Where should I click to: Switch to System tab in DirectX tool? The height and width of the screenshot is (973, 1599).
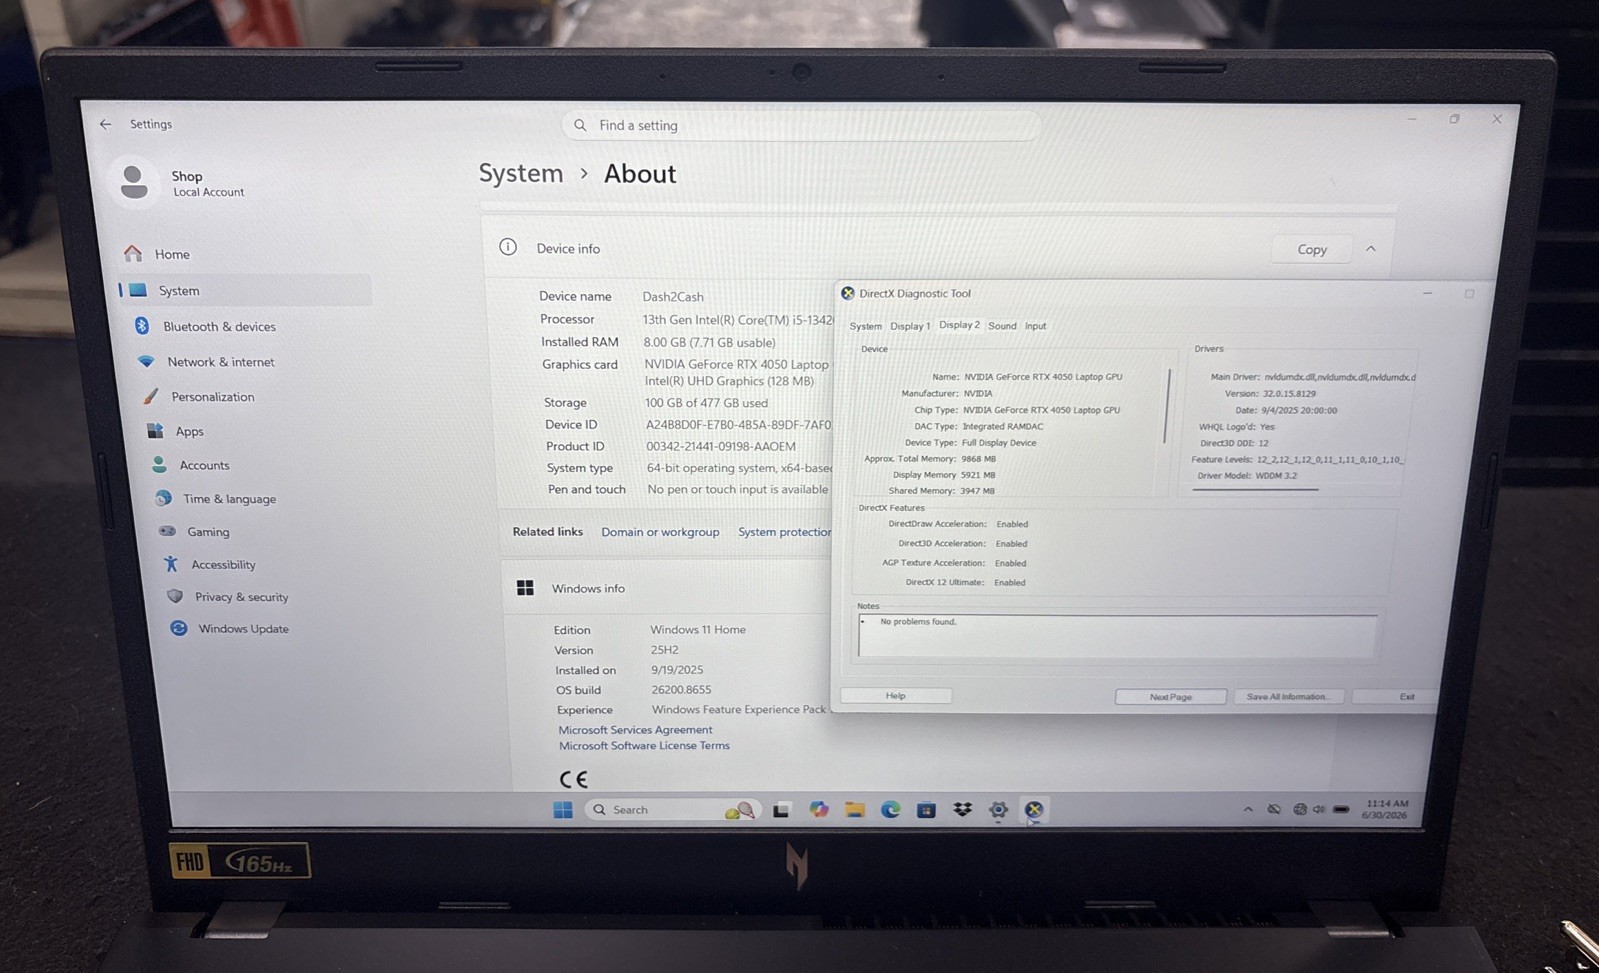pyautogui.click(x=865, y=326)
